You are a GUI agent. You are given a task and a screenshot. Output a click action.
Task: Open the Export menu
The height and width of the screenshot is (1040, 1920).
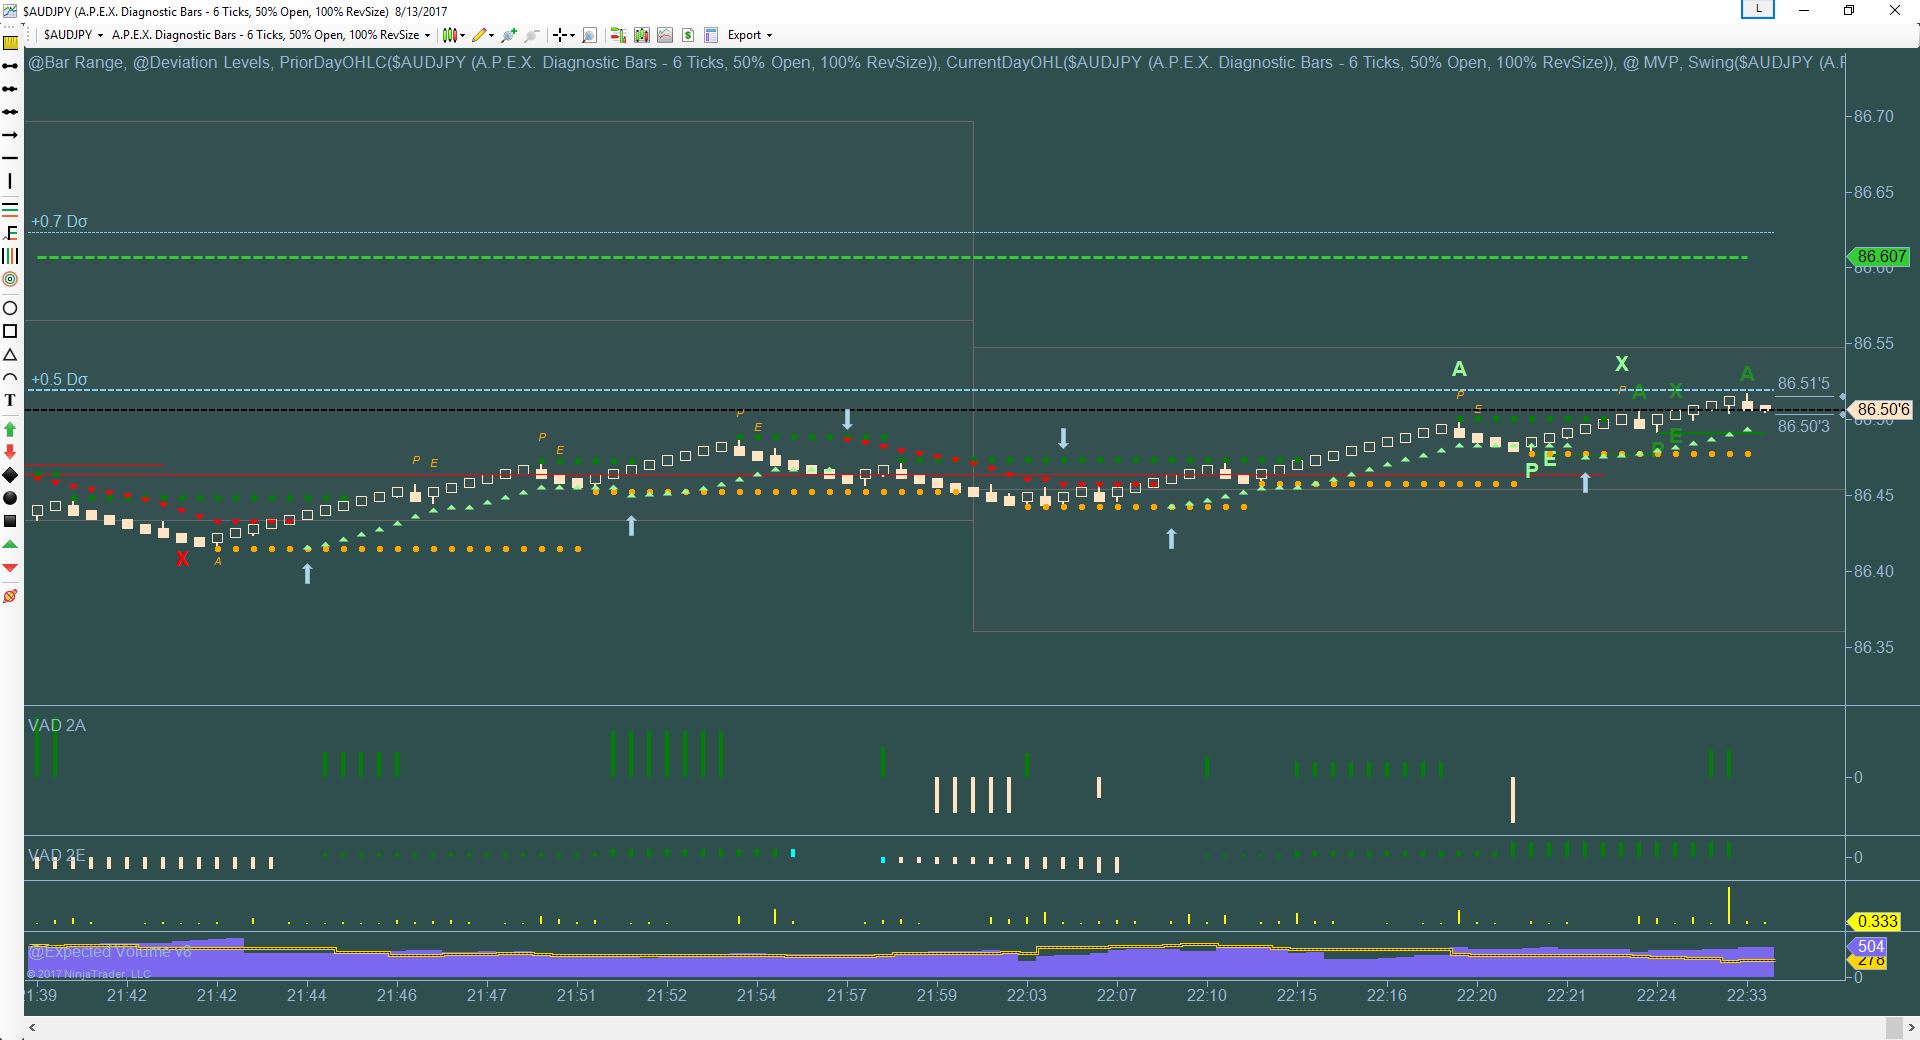tap(749, 35)
